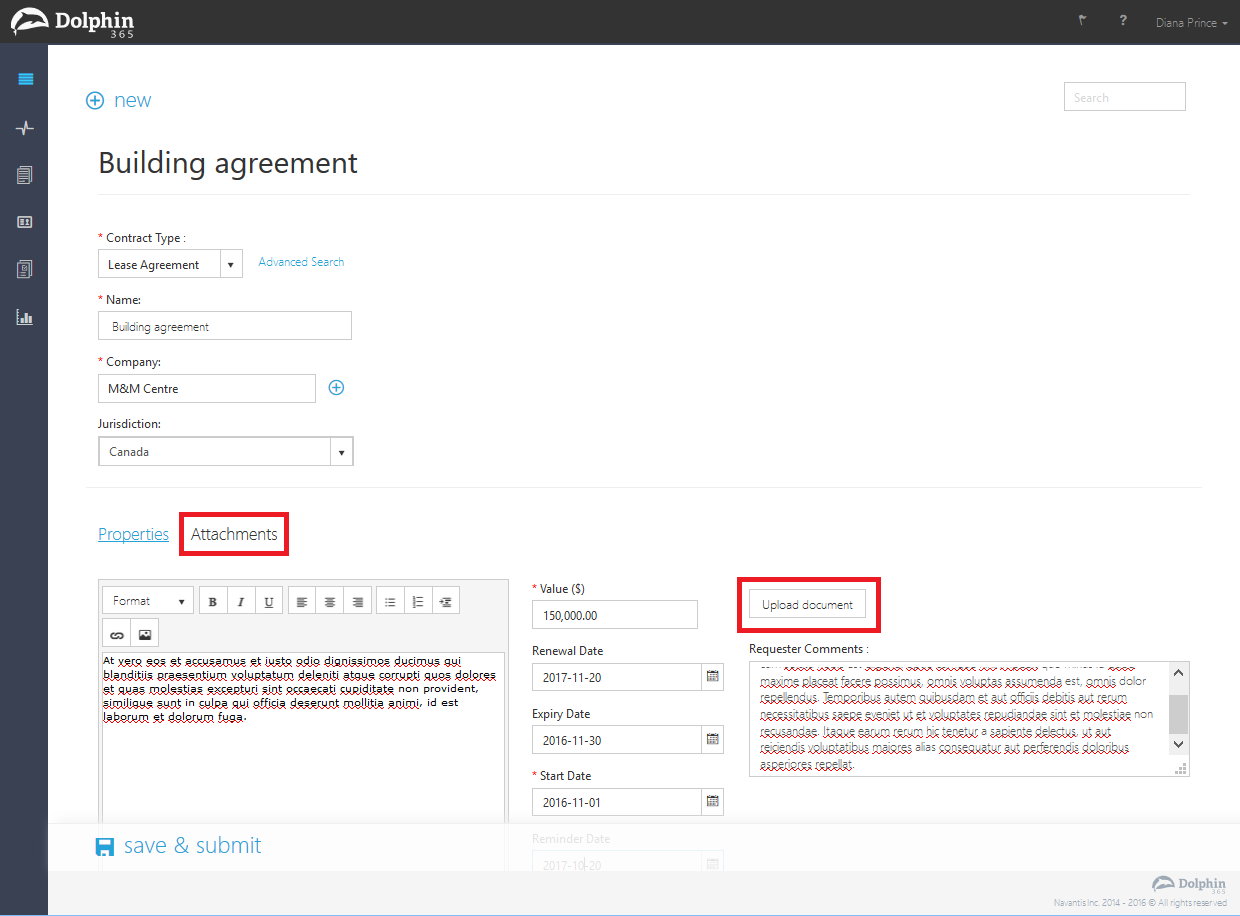Click the Requester Comments resize handle

click(x=1181, y=768)
